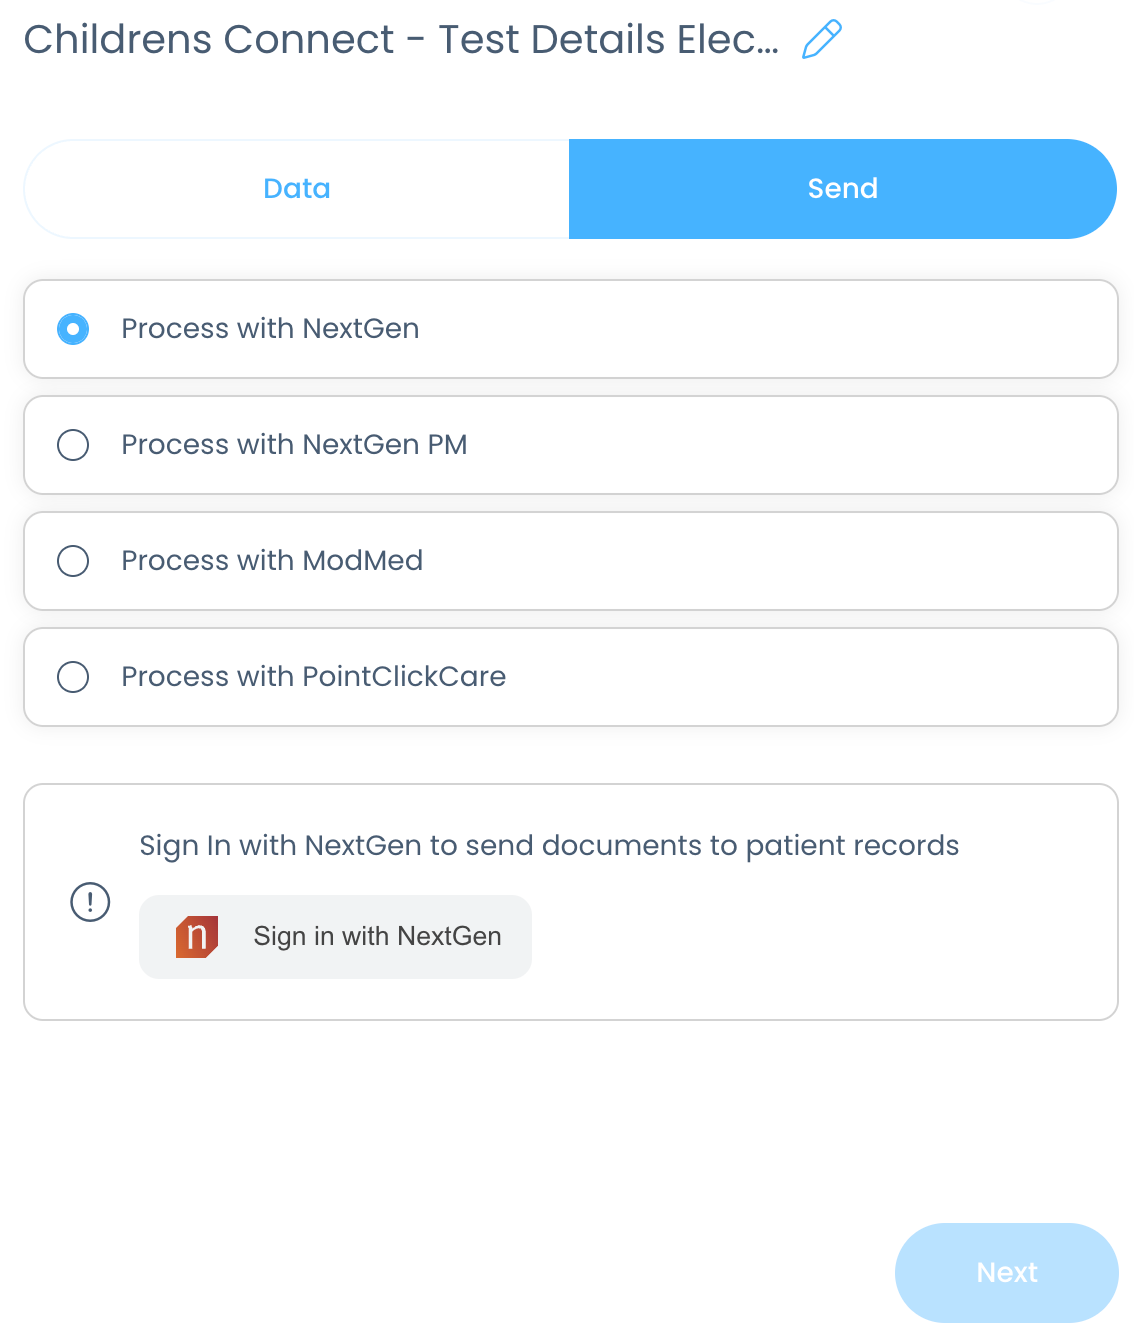Click the "Process with NextGen" label text
The height and width of the screenshot is (1344, 1134).
point(270,329)
